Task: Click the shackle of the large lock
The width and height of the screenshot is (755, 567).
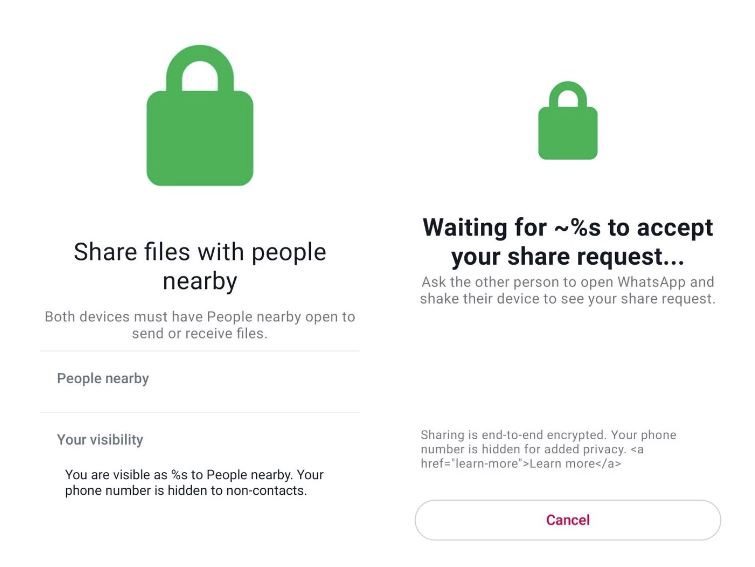Action: [x=200, y=67]
